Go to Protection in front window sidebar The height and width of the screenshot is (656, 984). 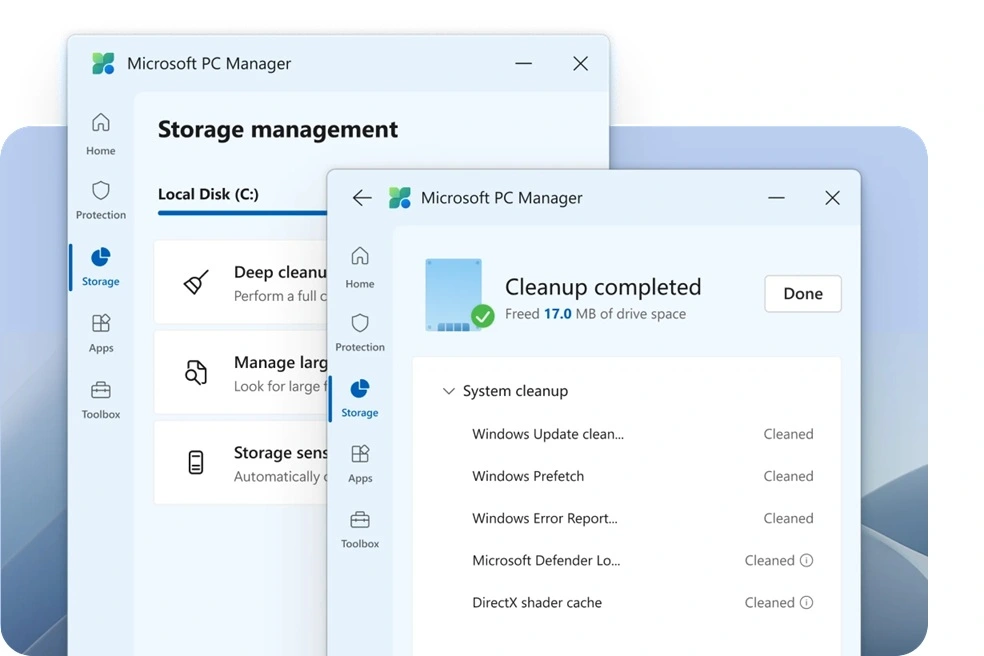click(x=360, y=333)
